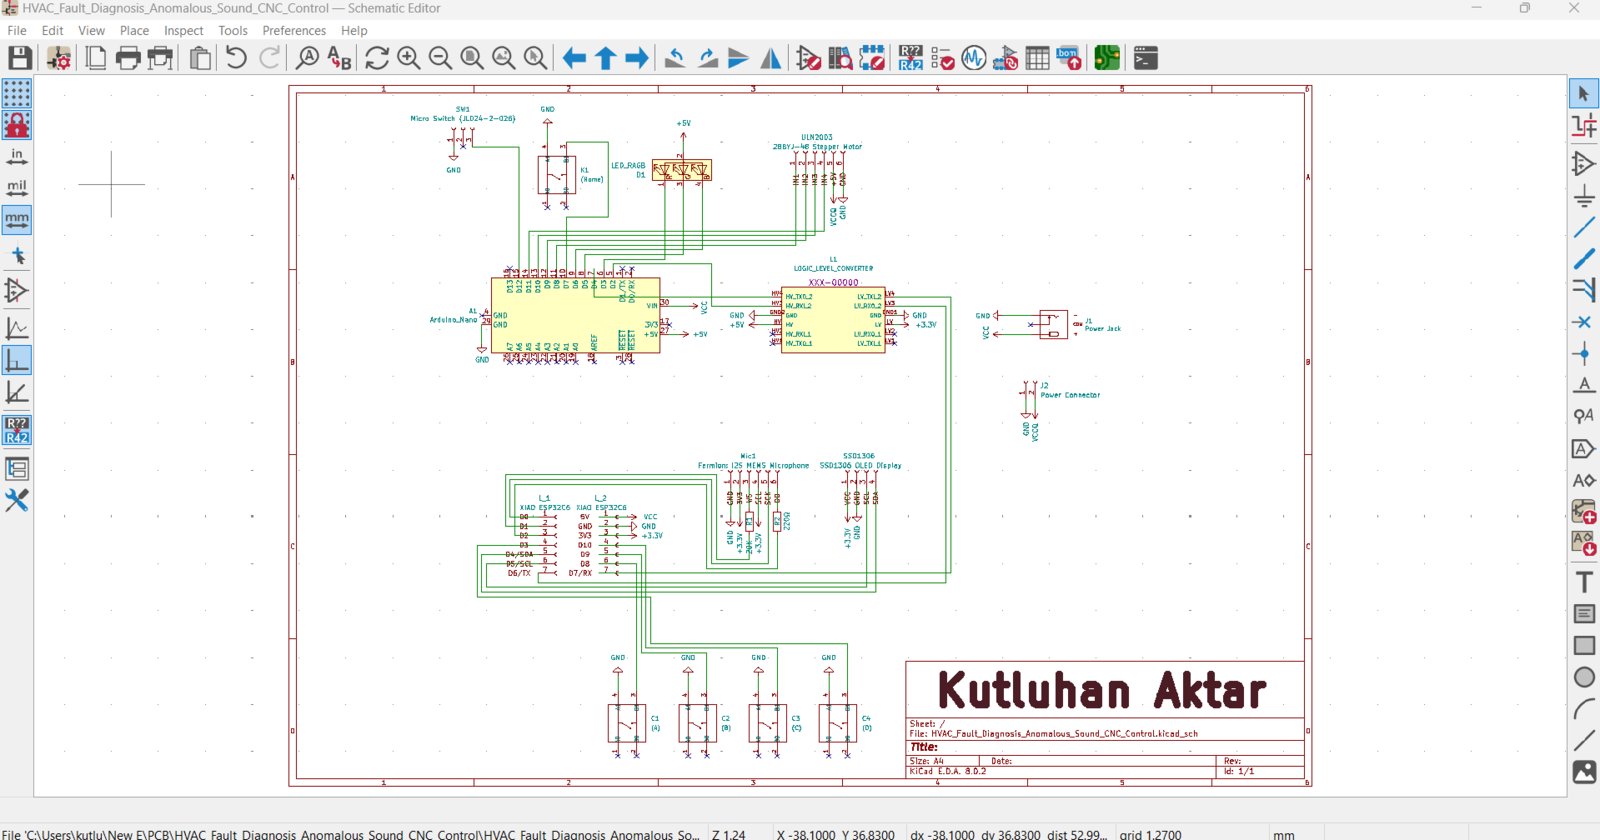The image size is (1600, 840).
Task: Open the Inspect menu
Action: click(183, 31)
